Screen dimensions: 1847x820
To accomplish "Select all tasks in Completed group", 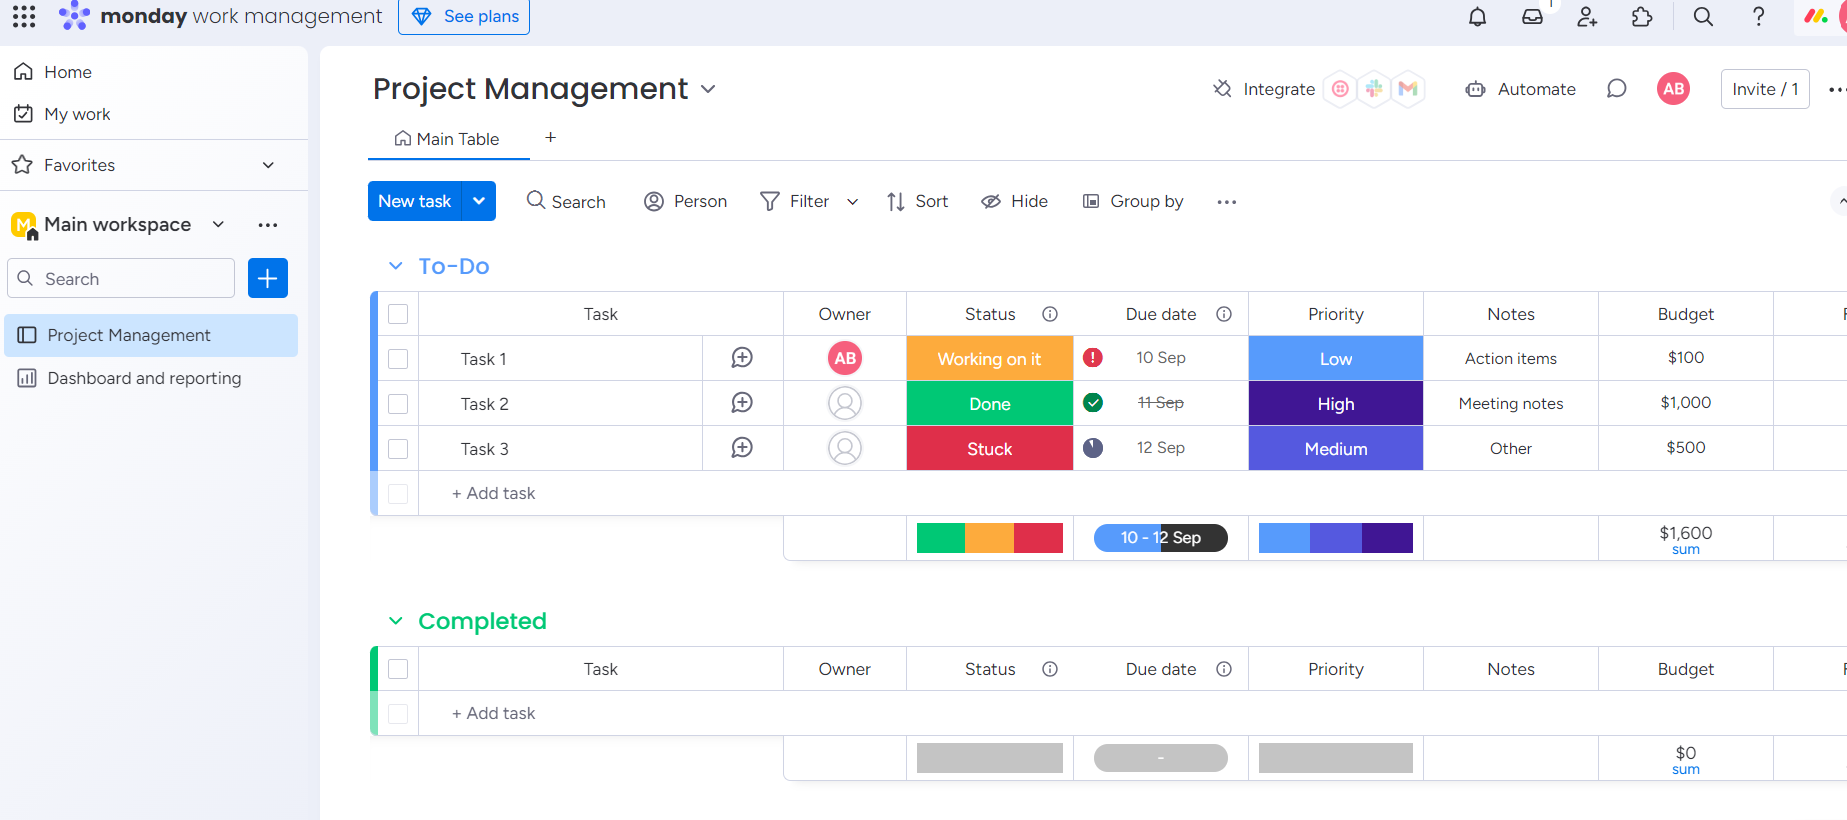I will [x=398, y=669].
